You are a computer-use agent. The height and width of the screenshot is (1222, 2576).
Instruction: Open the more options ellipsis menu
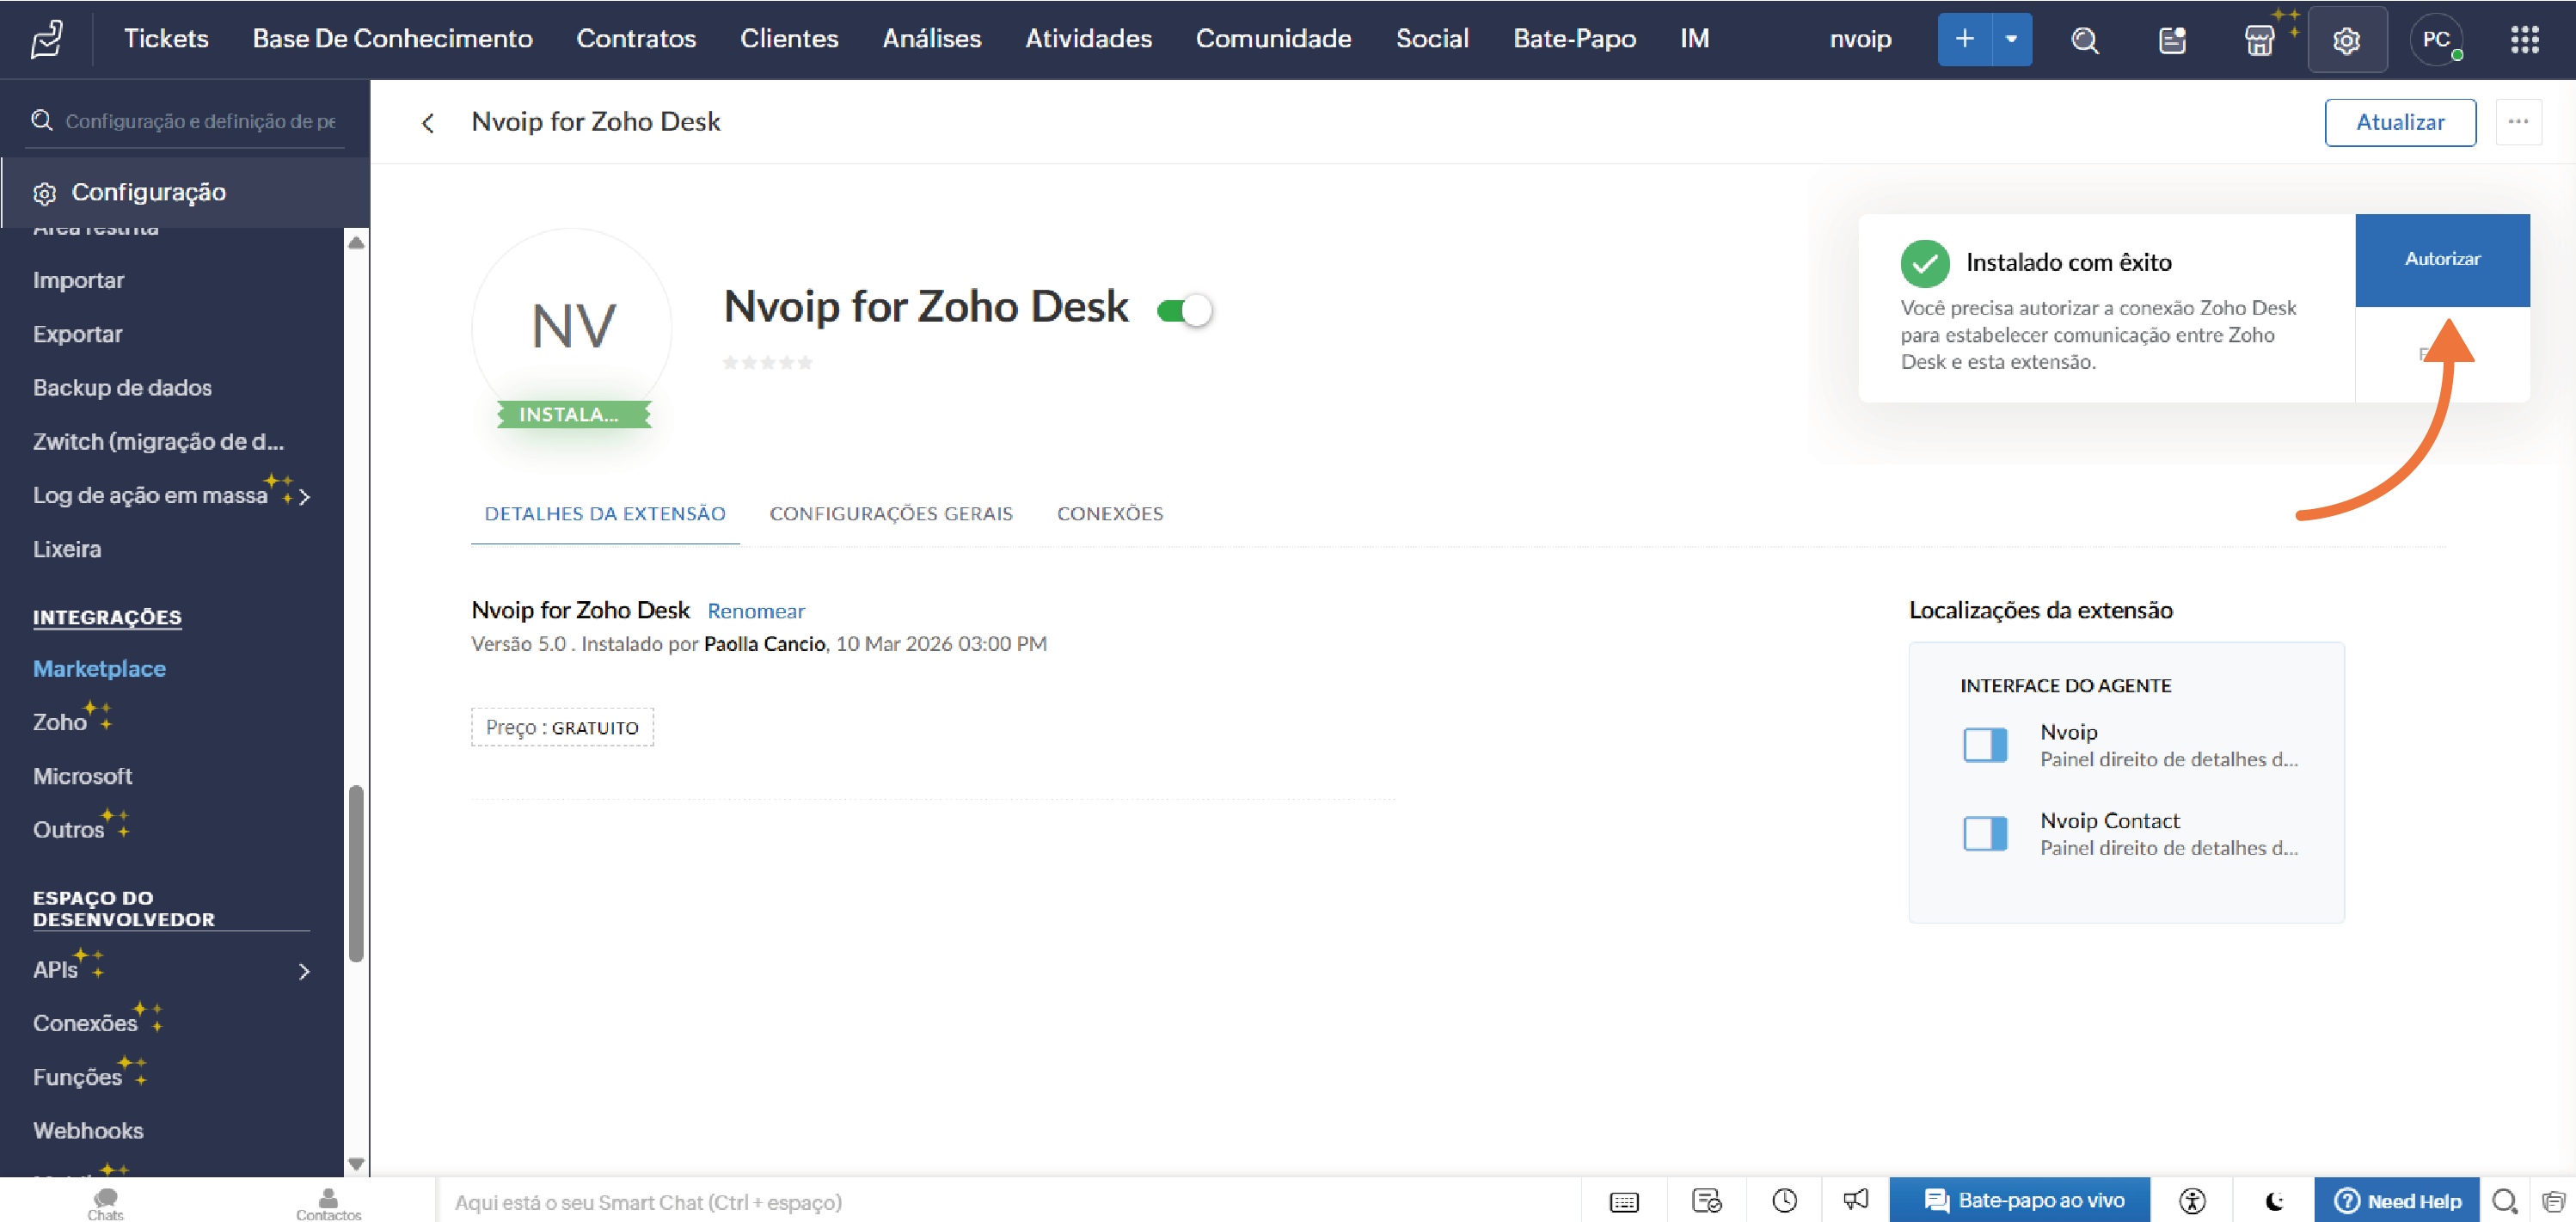point(2518,122)
